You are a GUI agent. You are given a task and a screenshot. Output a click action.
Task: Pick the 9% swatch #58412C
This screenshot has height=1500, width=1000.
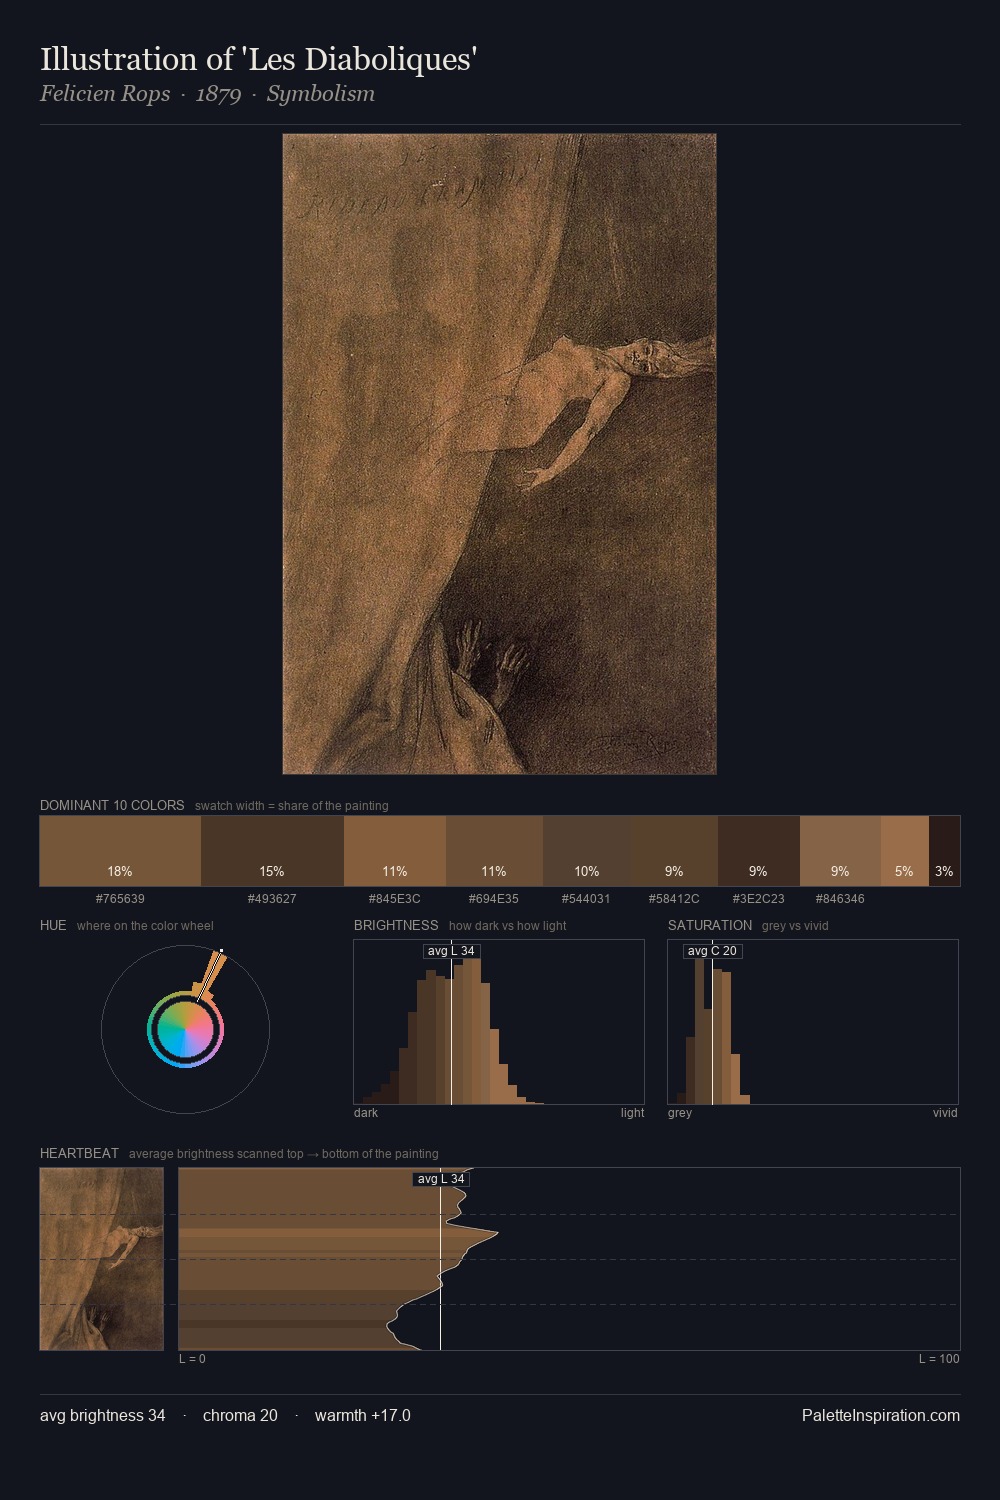tap(674, 851)
